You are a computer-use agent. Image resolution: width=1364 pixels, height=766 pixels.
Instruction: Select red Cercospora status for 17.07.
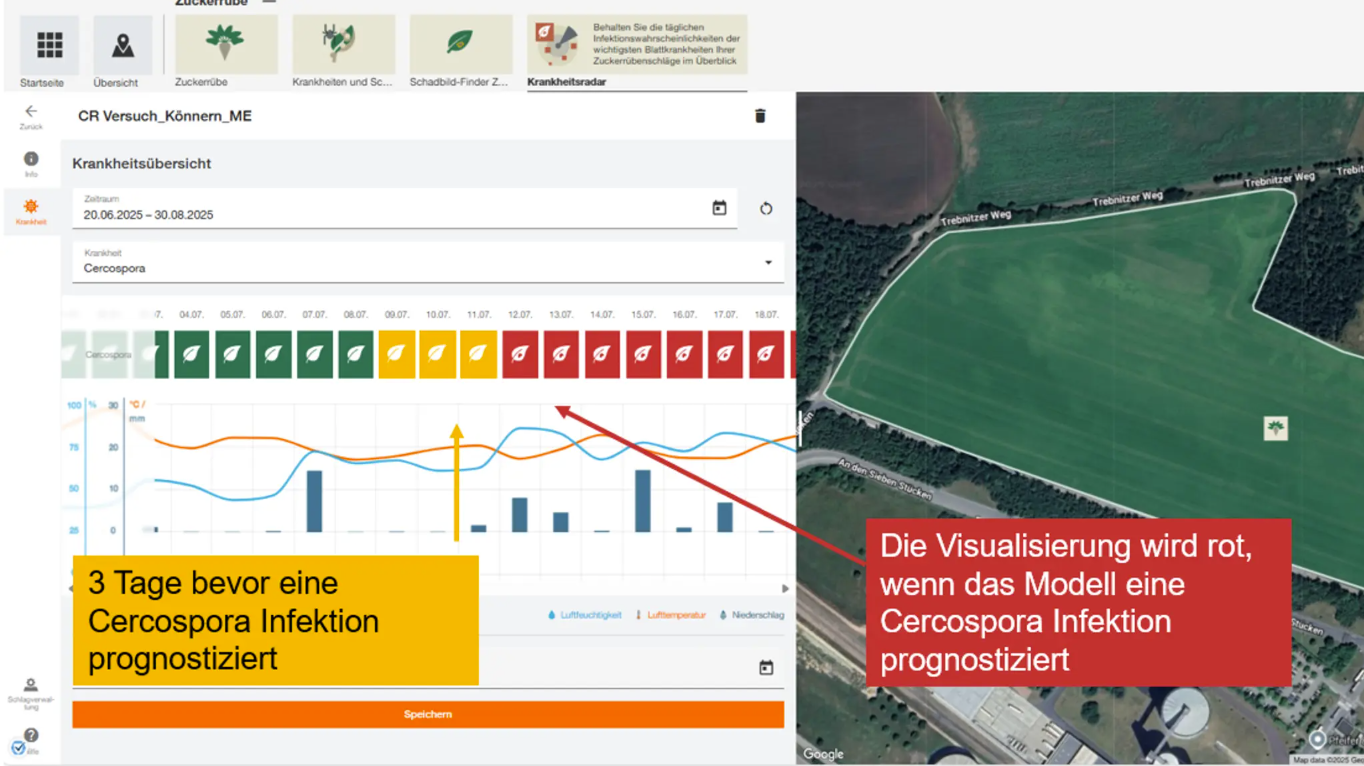(725, 354)
